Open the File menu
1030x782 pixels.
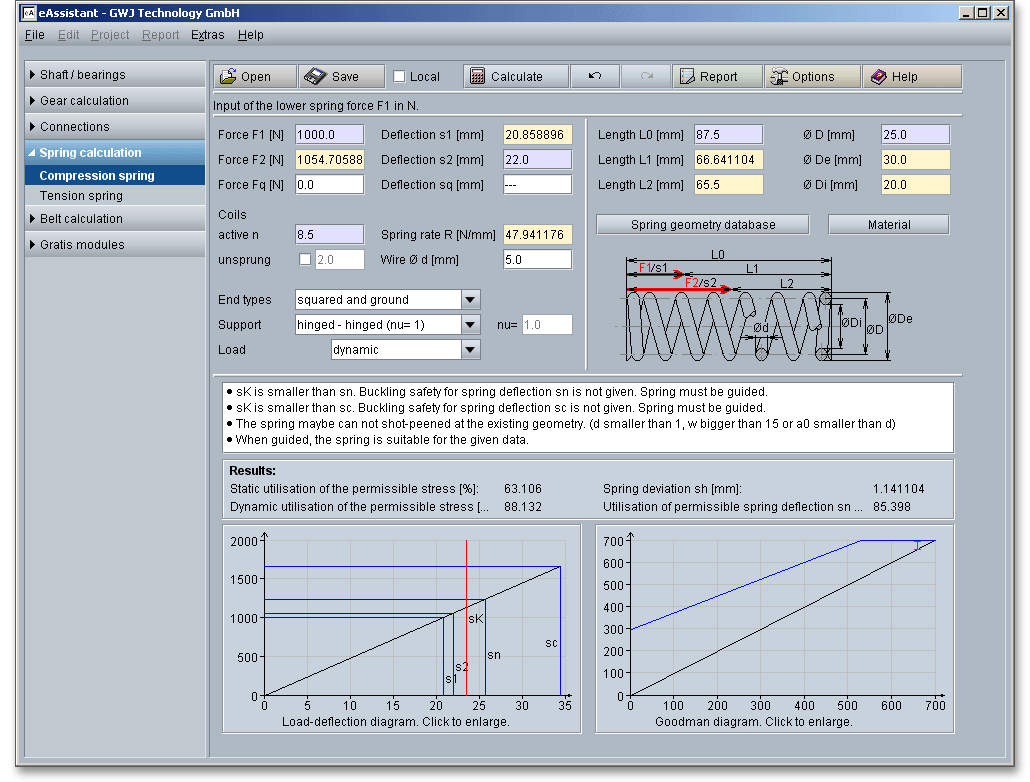tap(34, 35)
